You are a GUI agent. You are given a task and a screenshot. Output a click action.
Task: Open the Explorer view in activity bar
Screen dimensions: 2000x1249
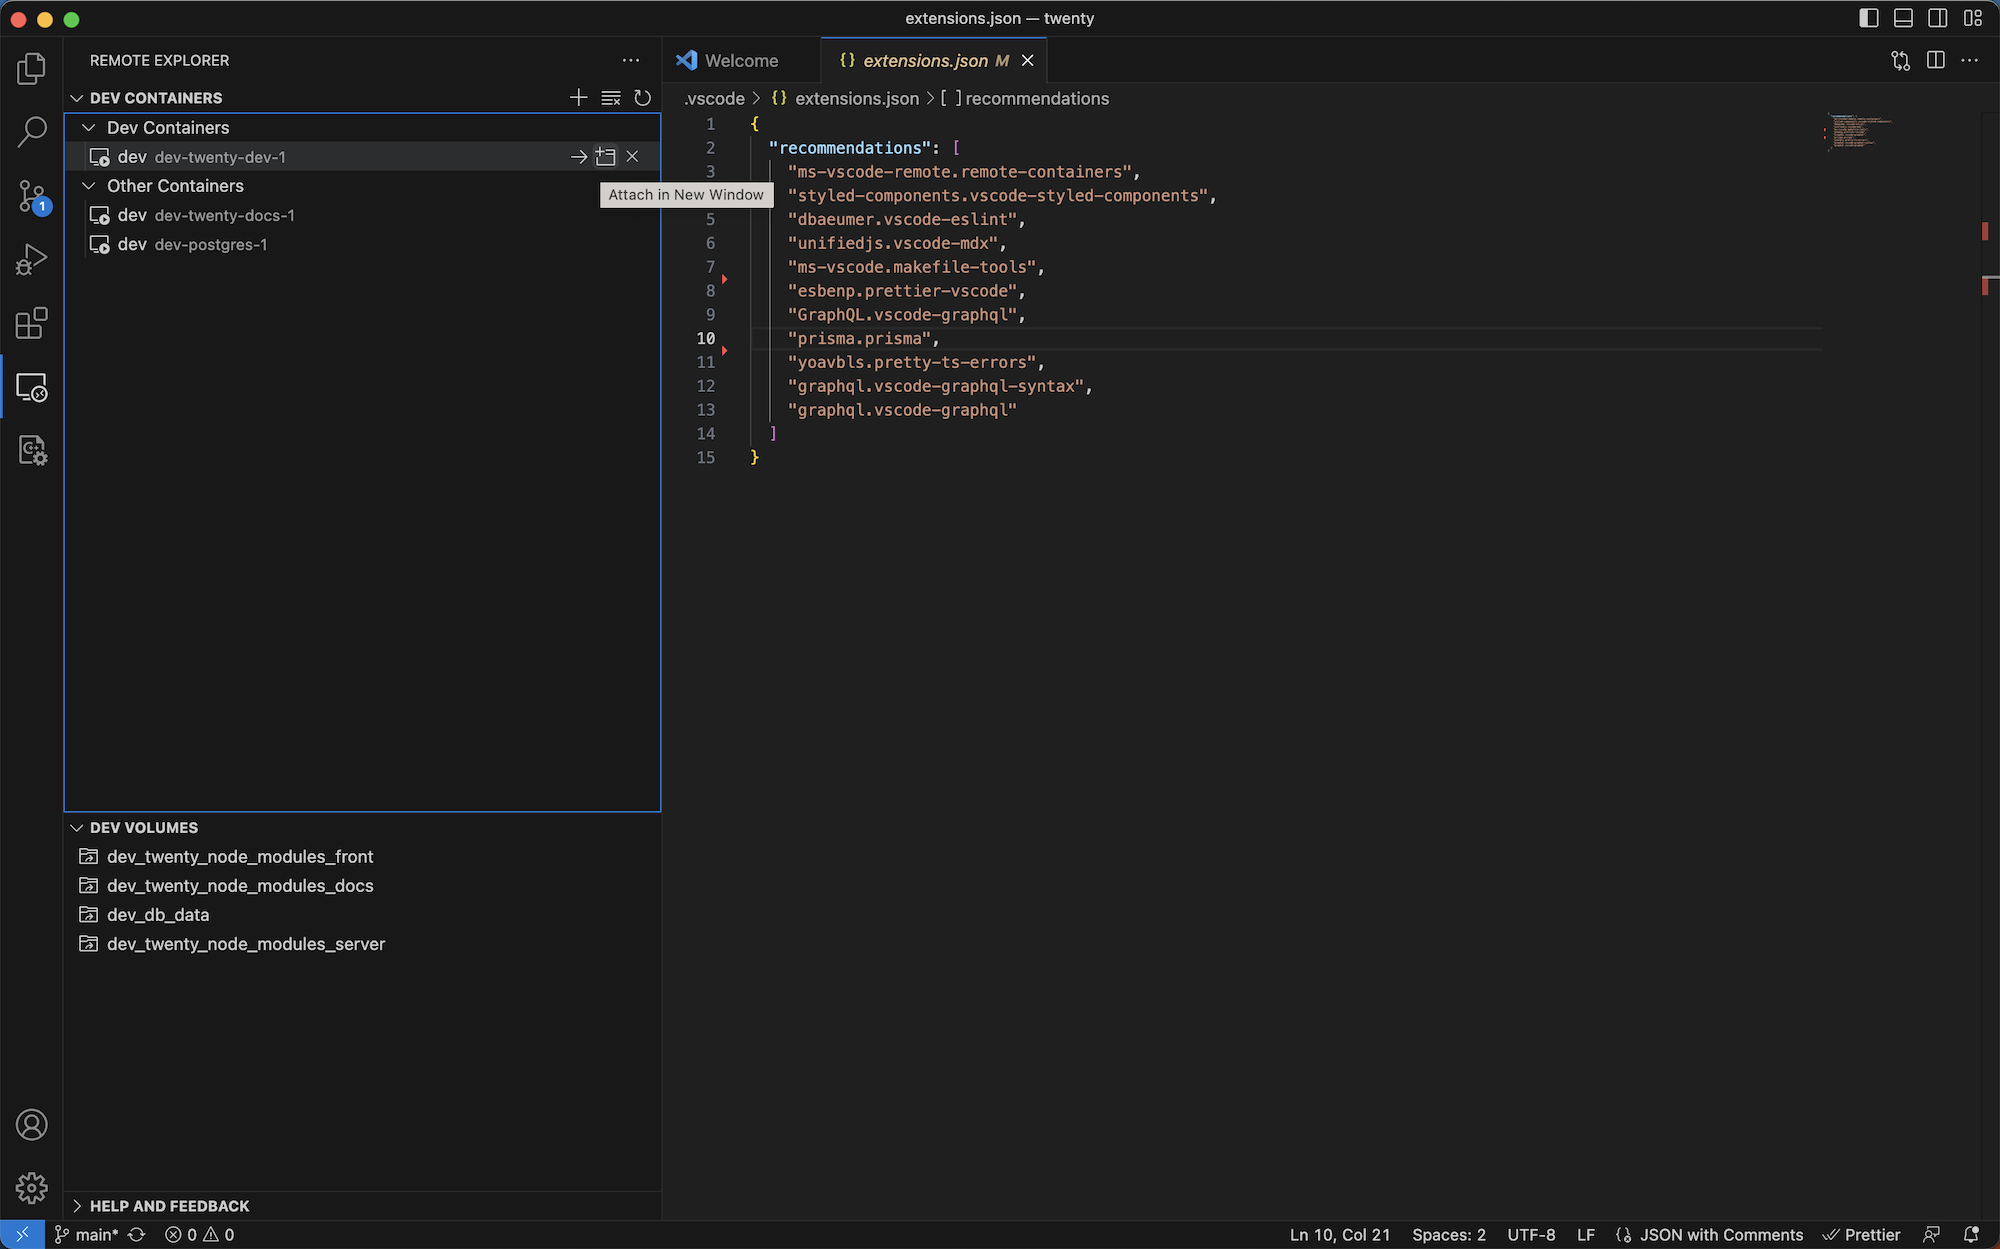point(32,68)
